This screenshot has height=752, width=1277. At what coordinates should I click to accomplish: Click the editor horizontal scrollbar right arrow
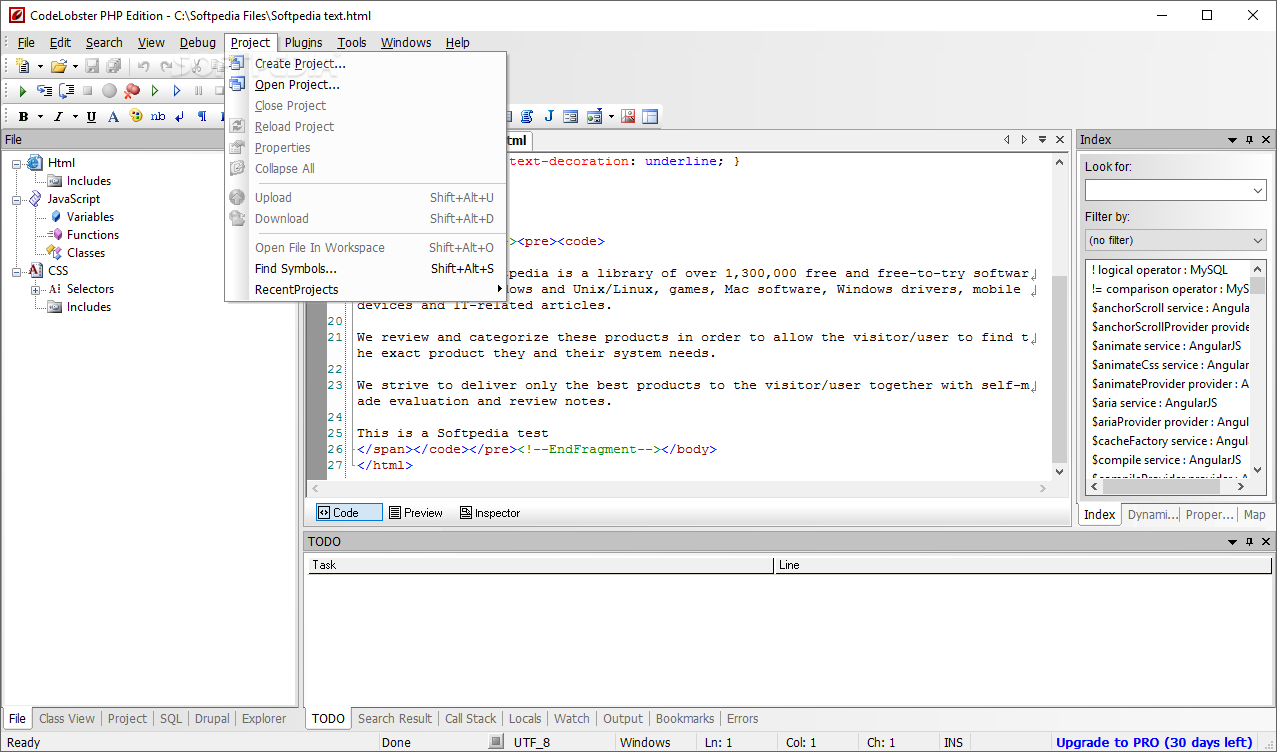(x=1043, y=488)
